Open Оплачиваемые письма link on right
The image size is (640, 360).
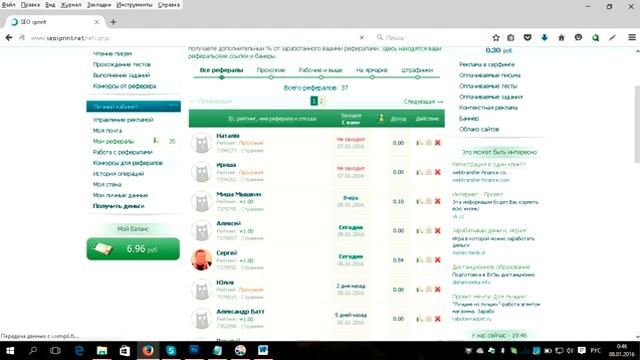click(489, 75)
